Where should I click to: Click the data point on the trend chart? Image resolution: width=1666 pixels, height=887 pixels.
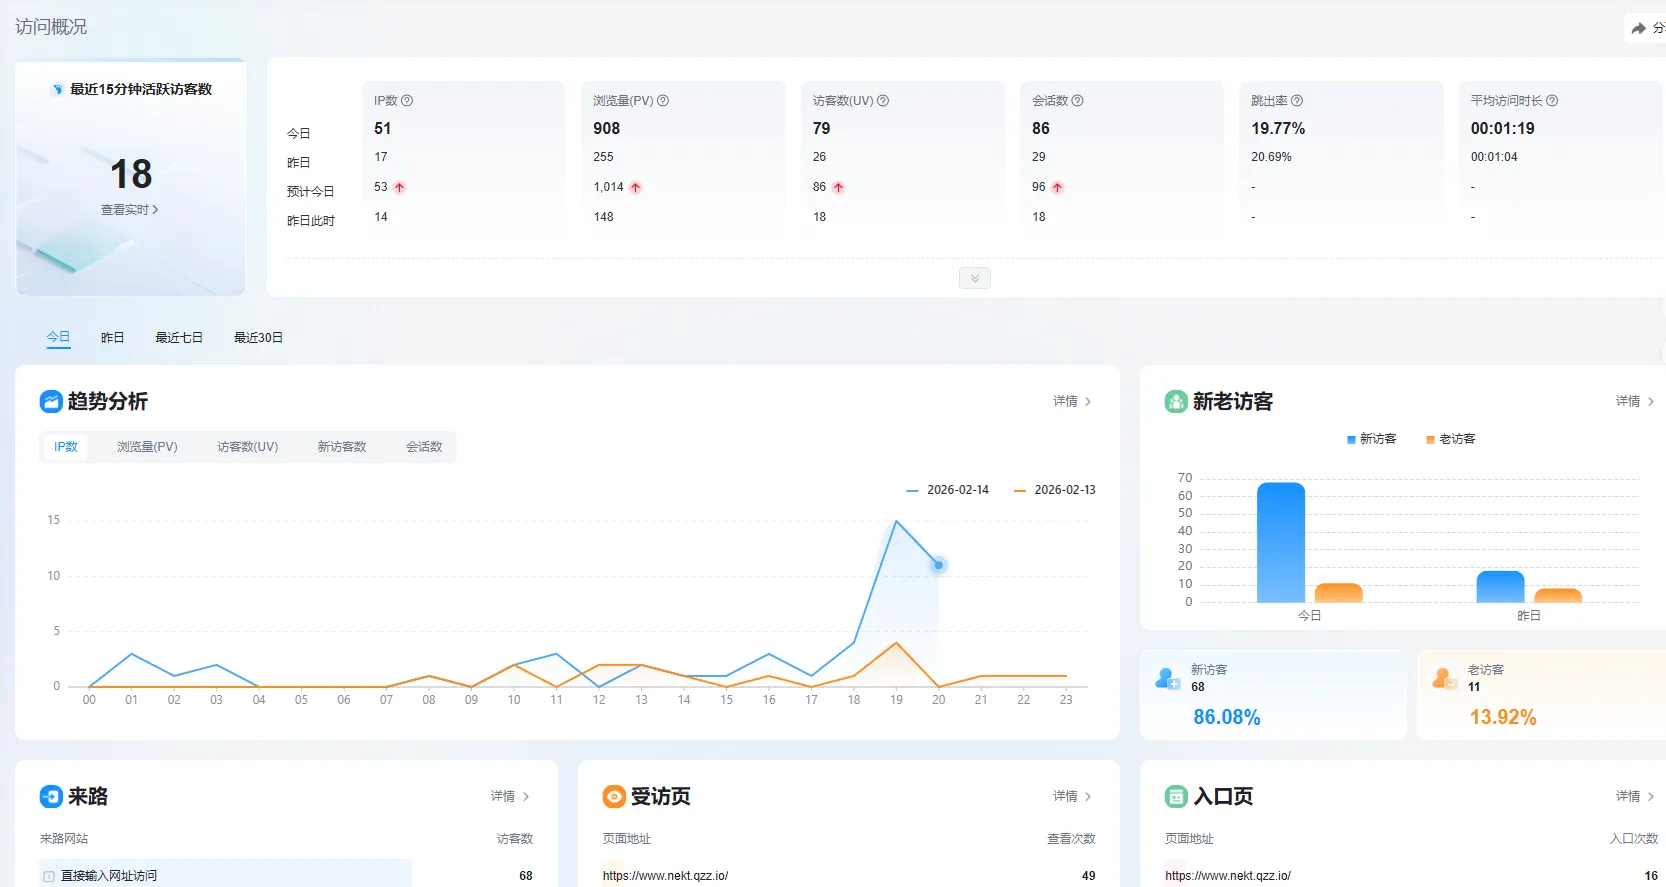pyautogui.click(x=938, y=565)
